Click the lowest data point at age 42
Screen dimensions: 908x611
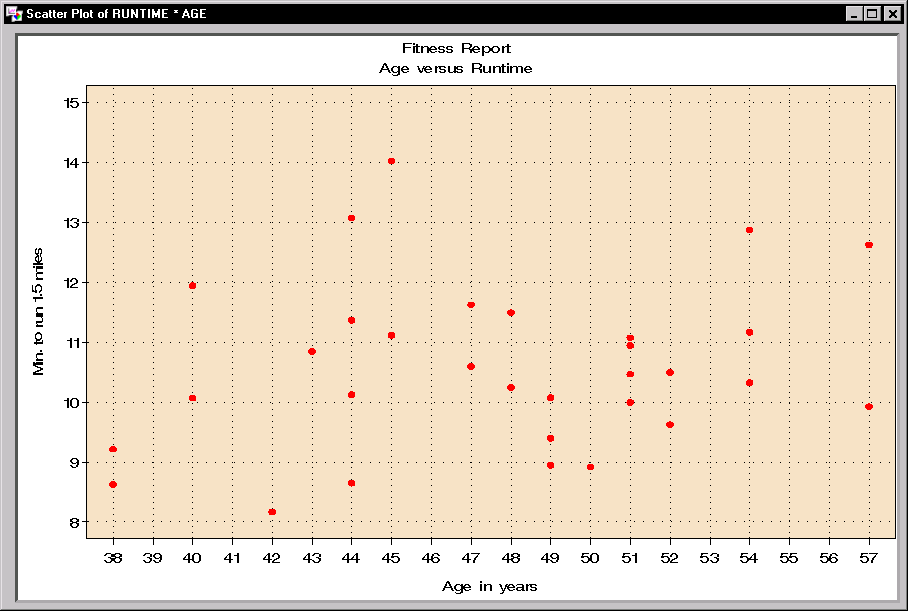click(272, 510)
